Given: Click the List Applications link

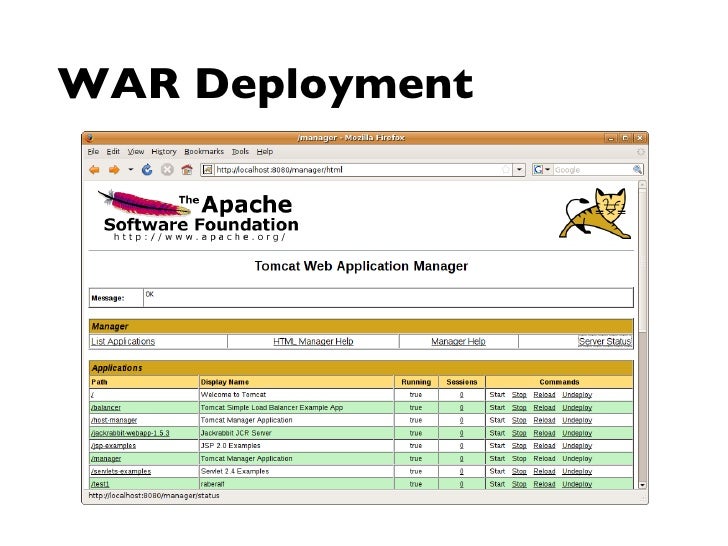Looking at the screenshot, I should [123, 342].
